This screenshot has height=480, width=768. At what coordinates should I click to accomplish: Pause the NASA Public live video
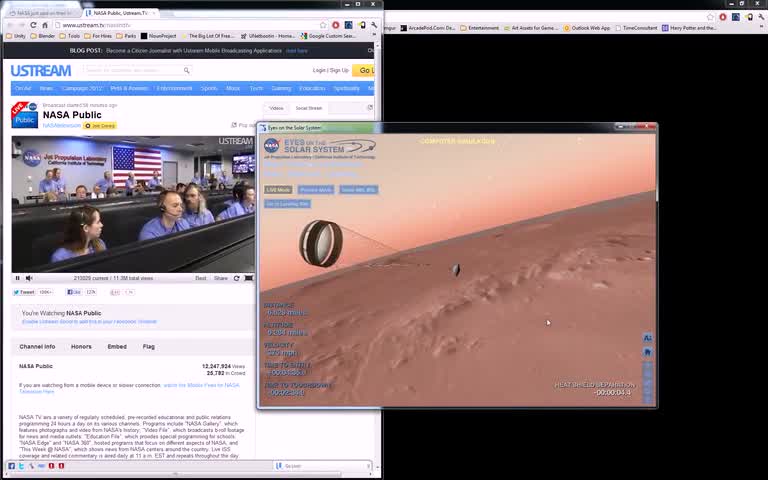pos(18,278)
